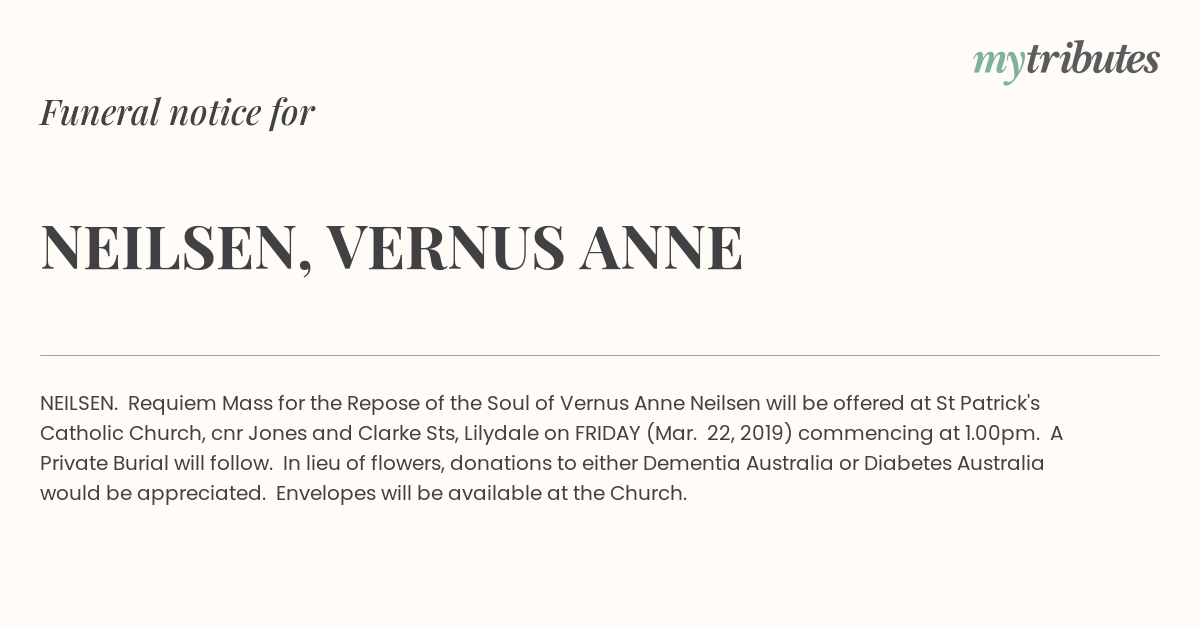Click the green "my" part of logo
1200x630 pixels.
(999, 64)
